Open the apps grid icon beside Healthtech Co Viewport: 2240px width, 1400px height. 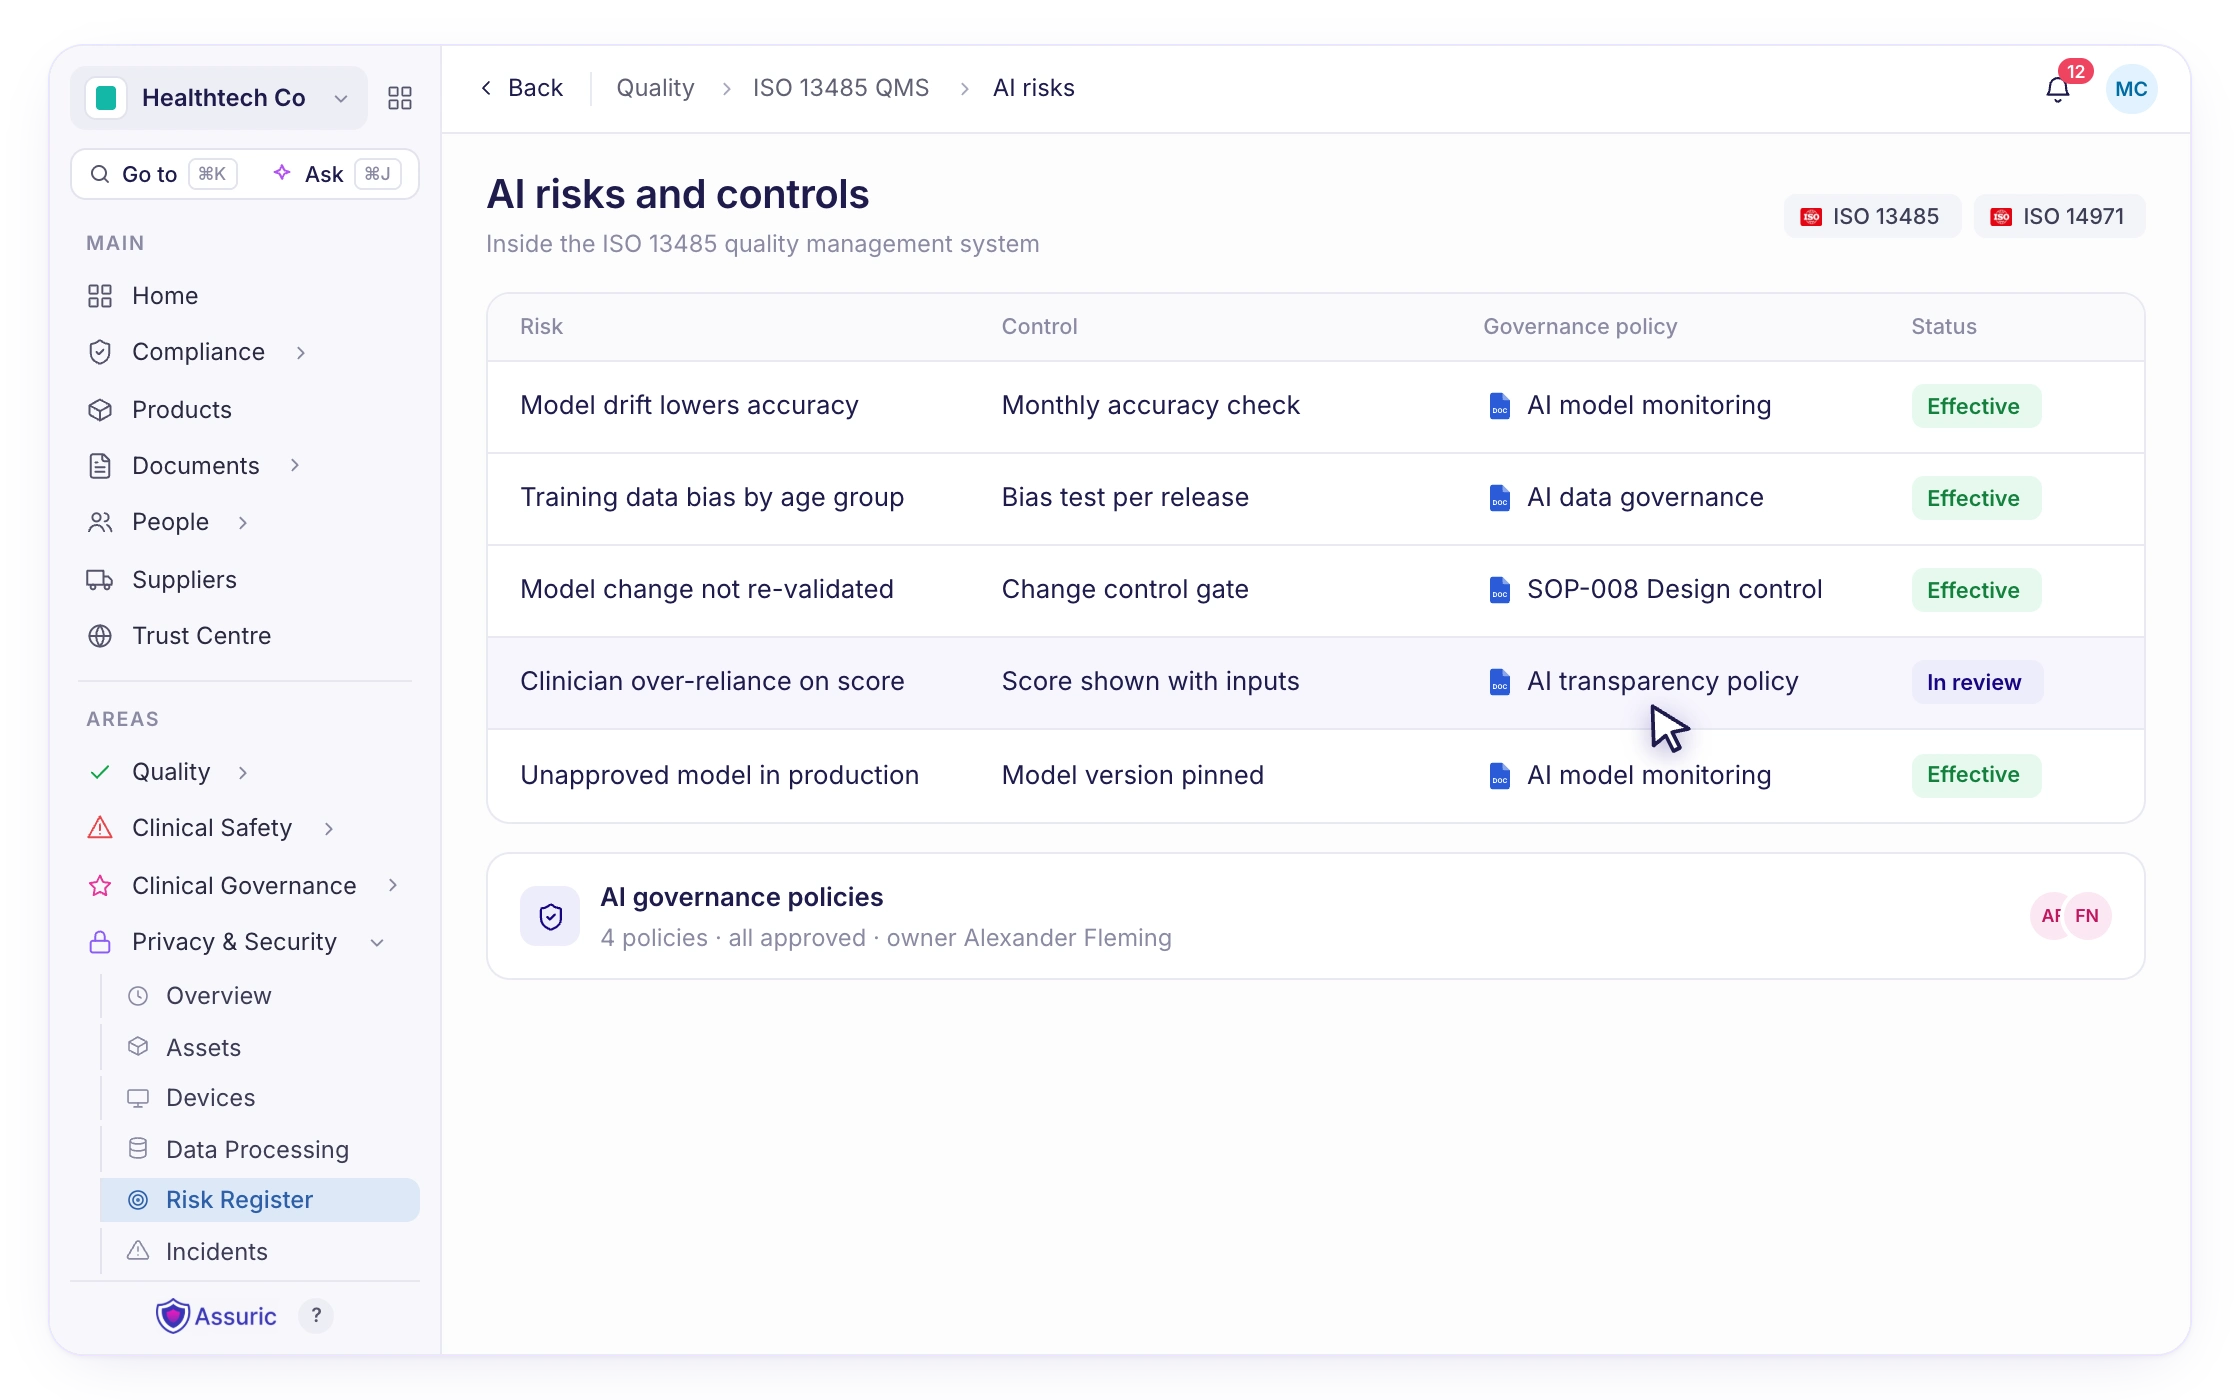pos(400,98)
